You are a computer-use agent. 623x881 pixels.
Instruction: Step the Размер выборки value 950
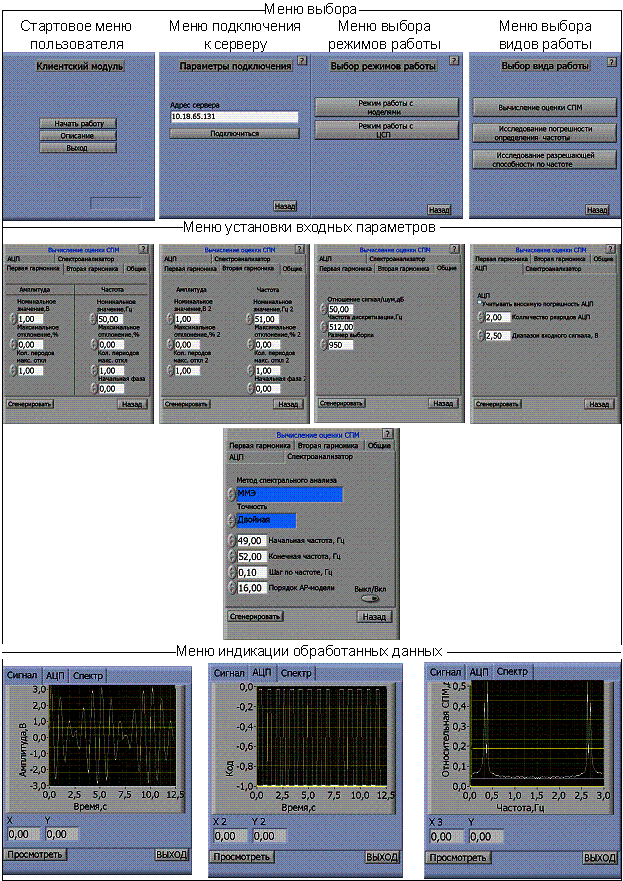[324, 344]
